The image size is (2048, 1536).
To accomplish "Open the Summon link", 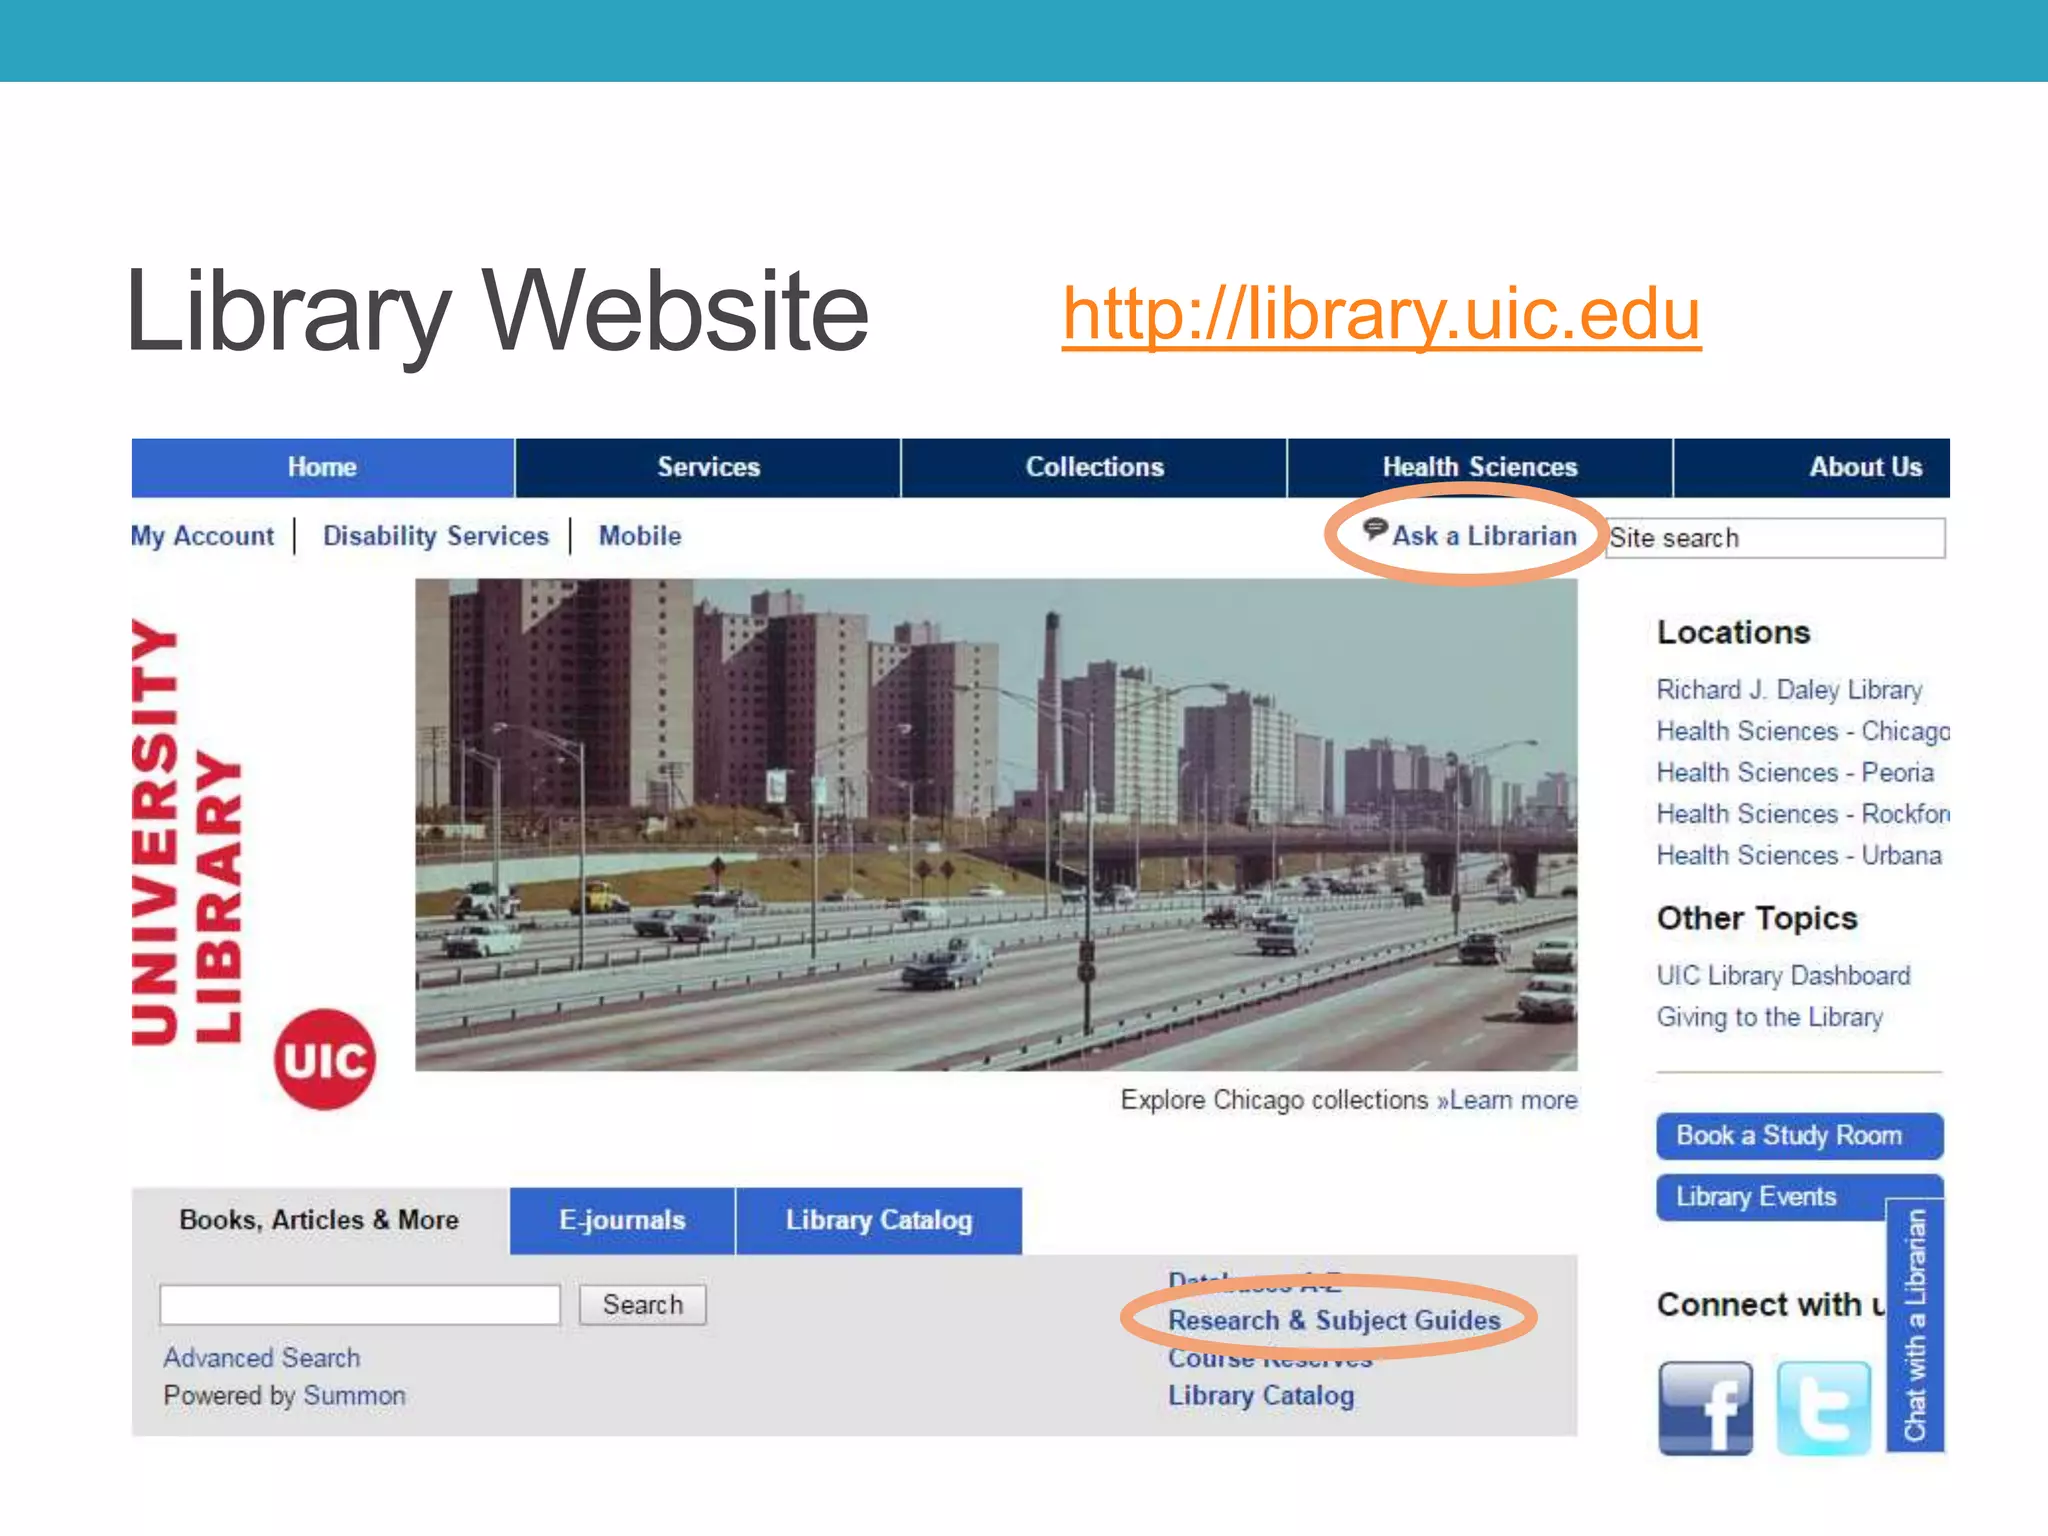I will pyautogui.click(x=355, y=1395).
